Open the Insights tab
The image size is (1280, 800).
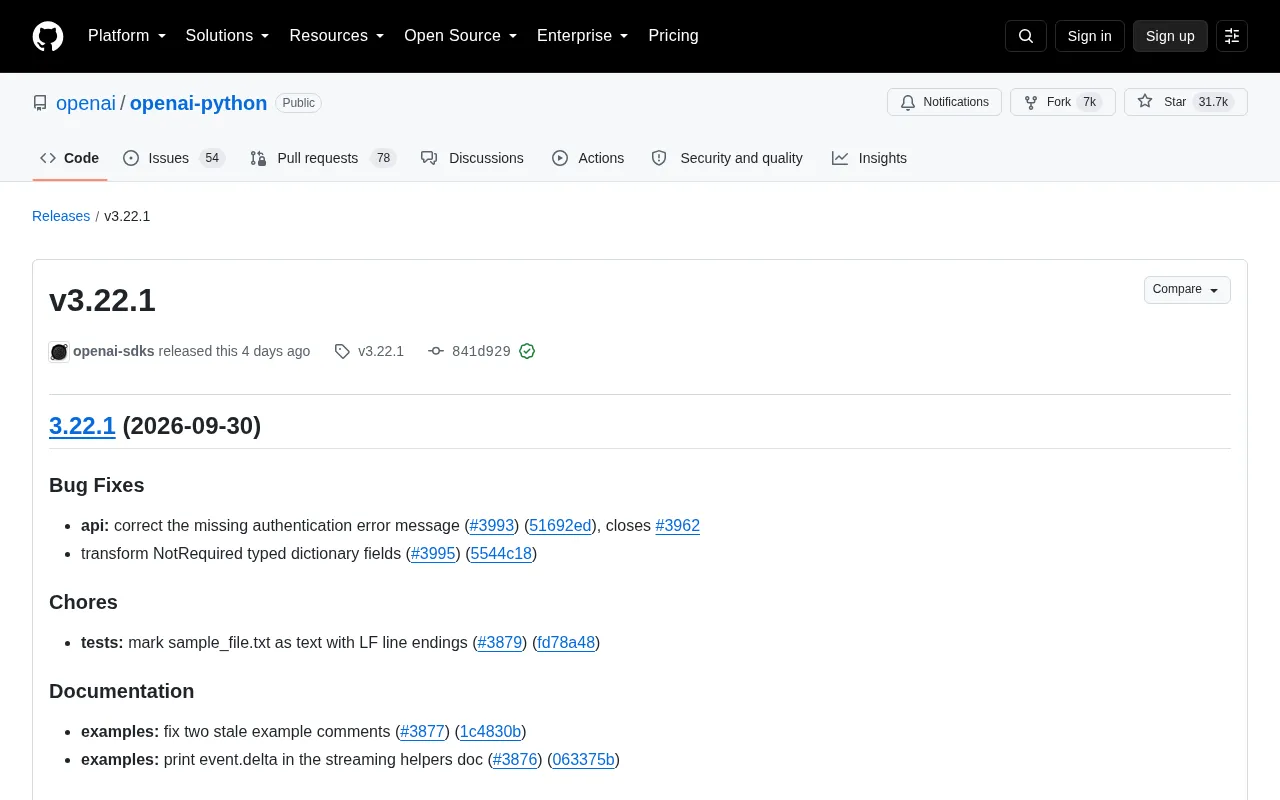tap(869, 158)
